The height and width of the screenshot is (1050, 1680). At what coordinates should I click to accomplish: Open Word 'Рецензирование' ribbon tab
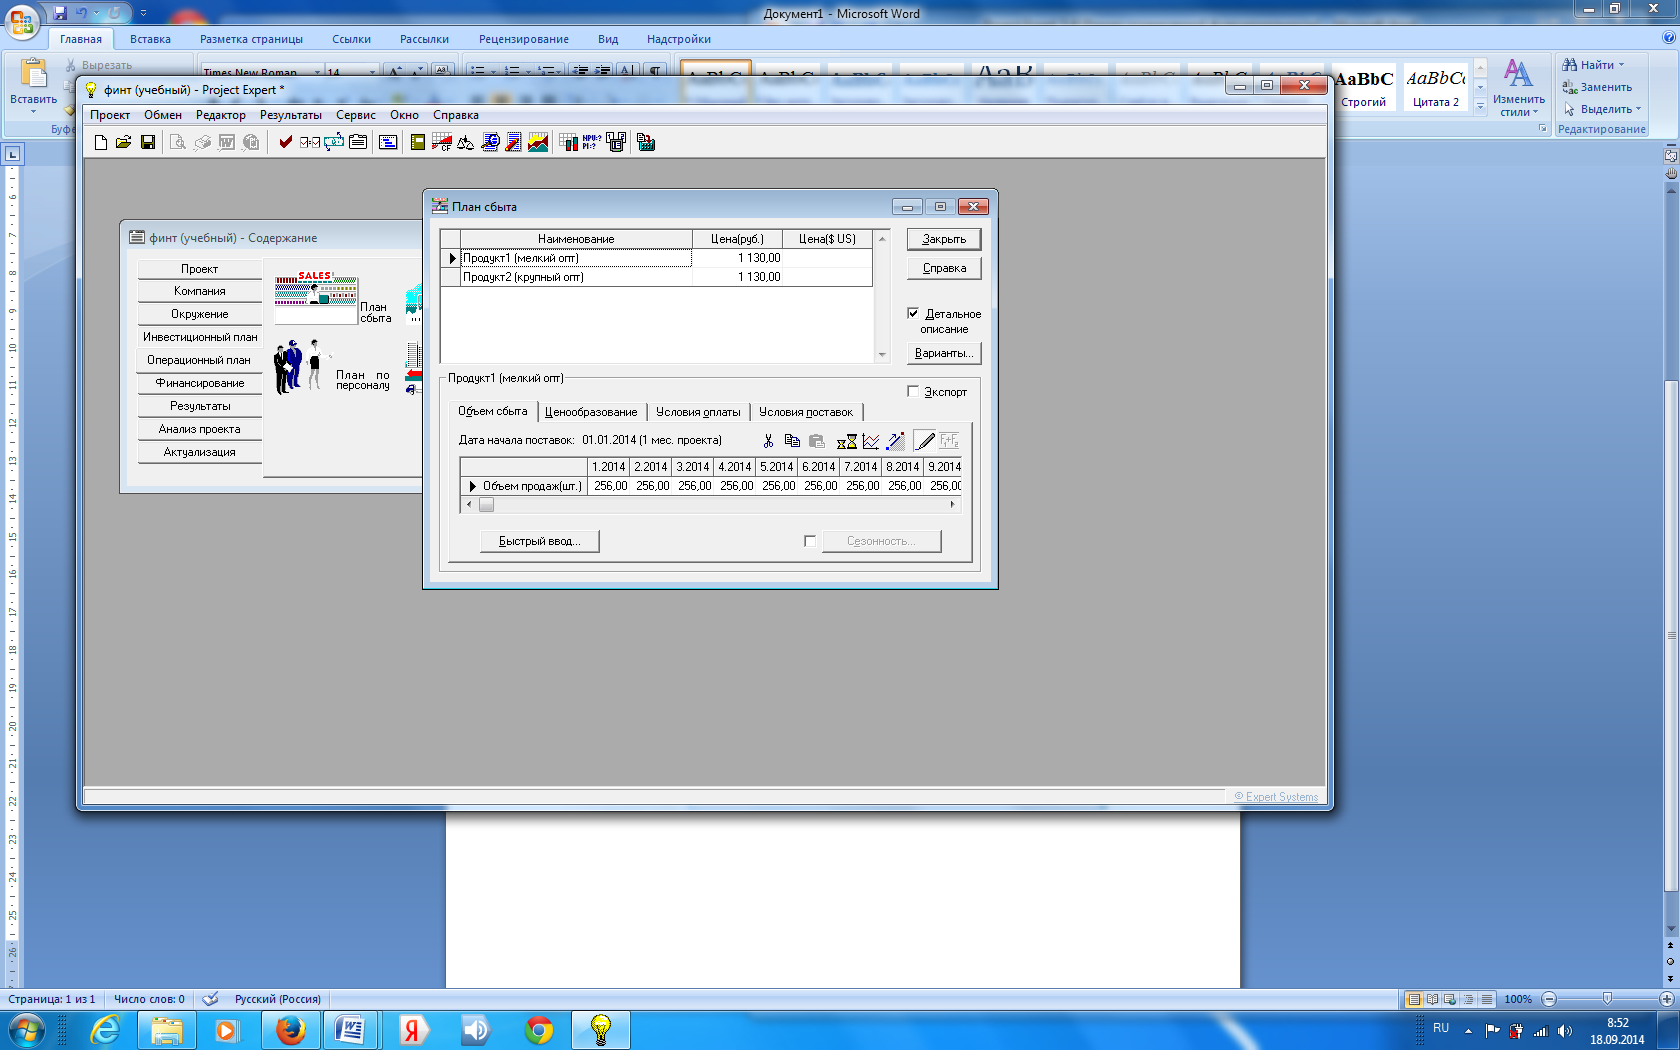click(x=524, y=39)
